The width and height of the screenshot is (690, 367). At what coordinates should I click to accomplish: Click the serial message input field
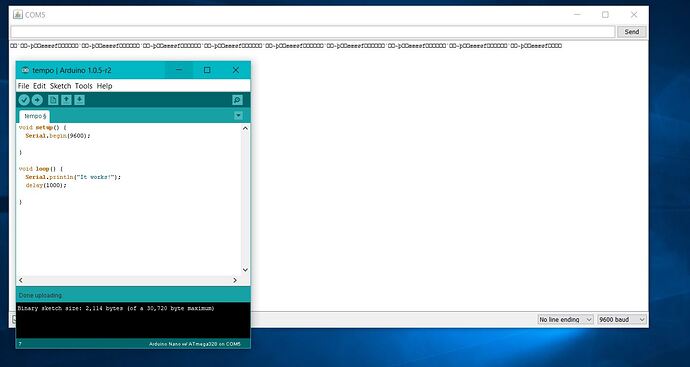(x=312, y=32)
